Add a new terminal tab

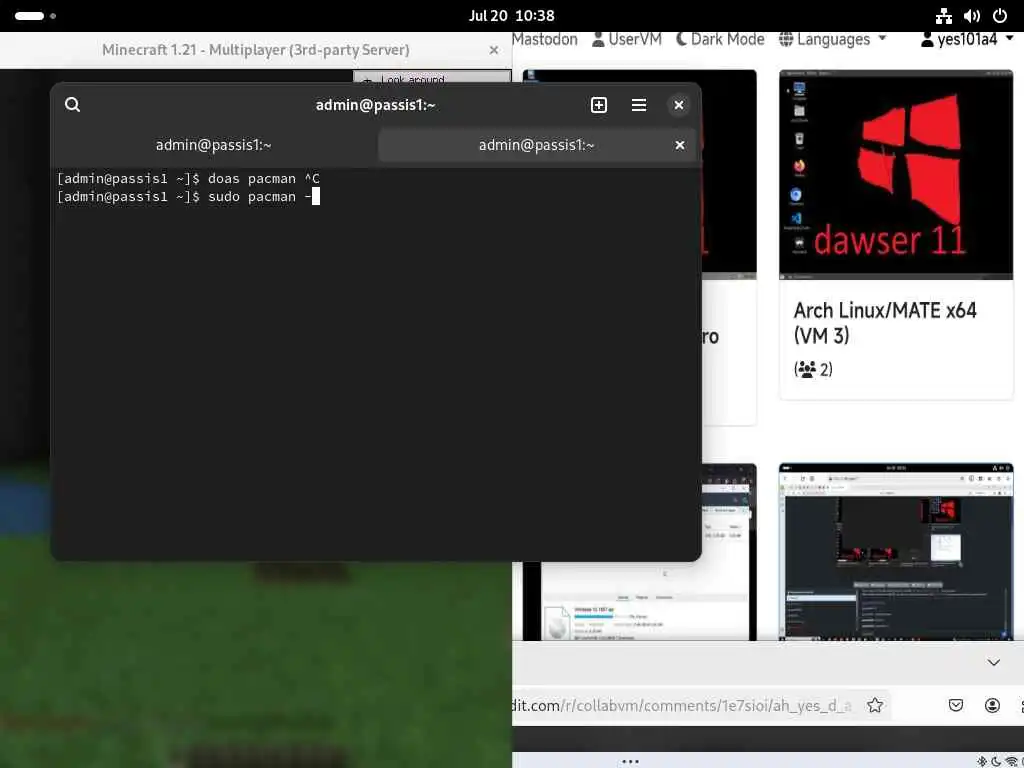(x=599, y=105)
